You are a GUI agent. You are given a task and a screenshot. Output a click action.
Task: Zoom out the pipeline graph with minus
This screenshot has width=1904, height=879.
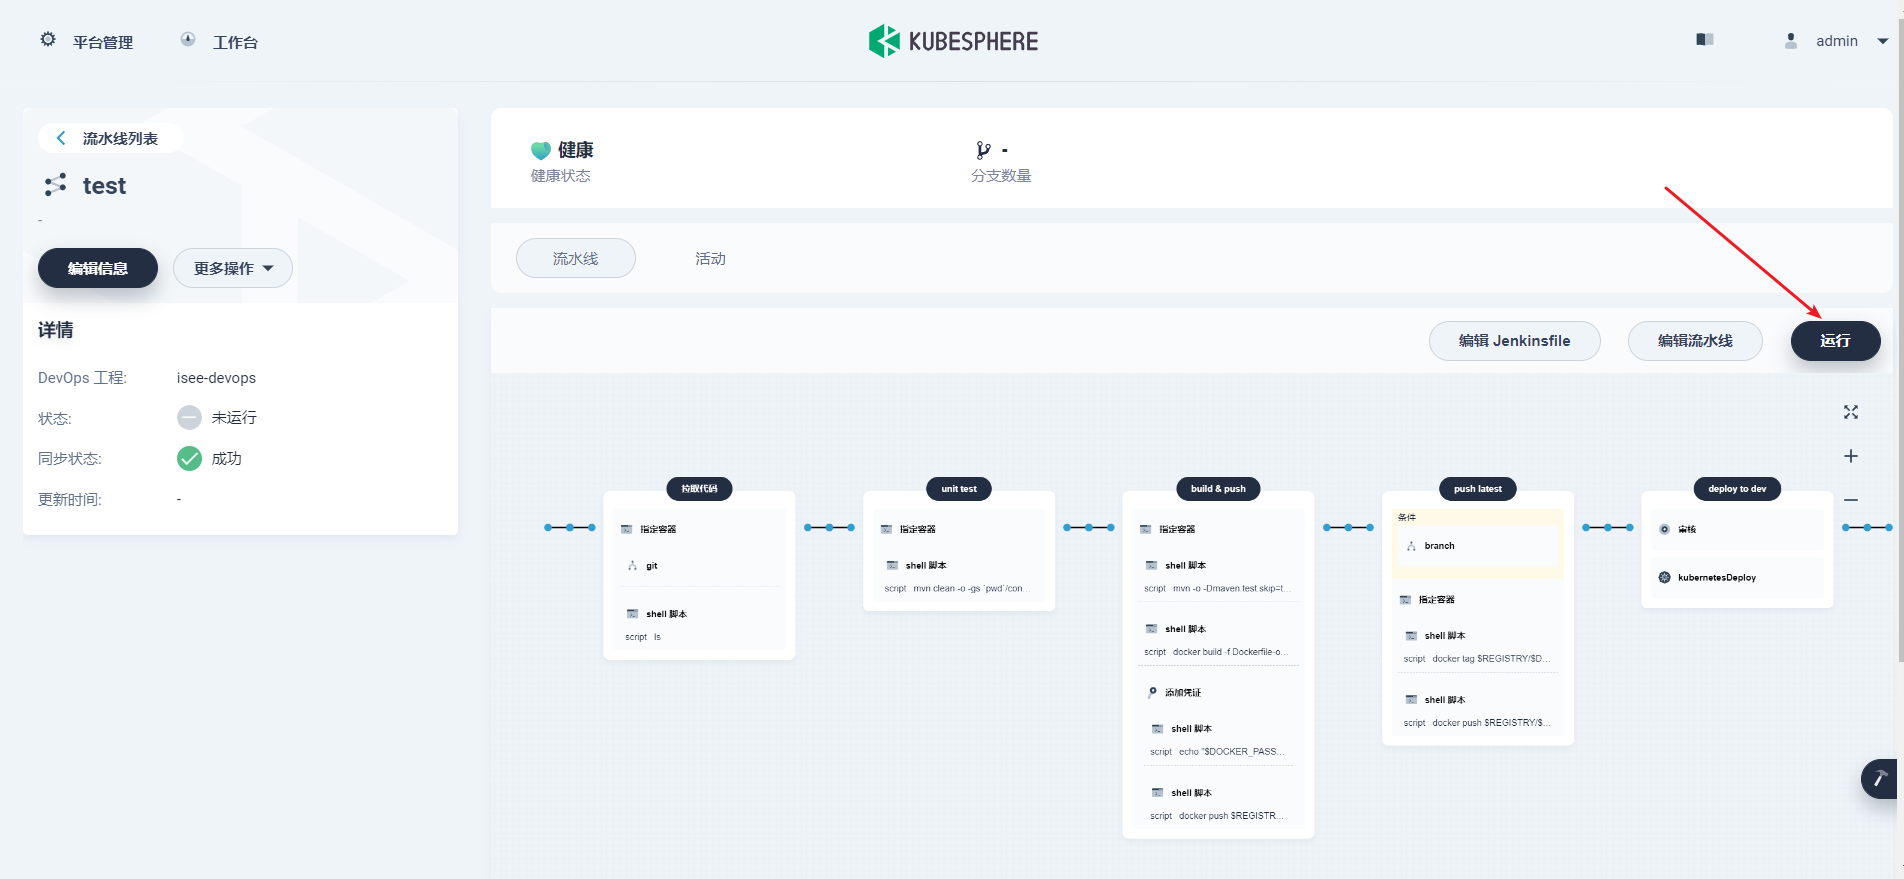coord(1851,499)
